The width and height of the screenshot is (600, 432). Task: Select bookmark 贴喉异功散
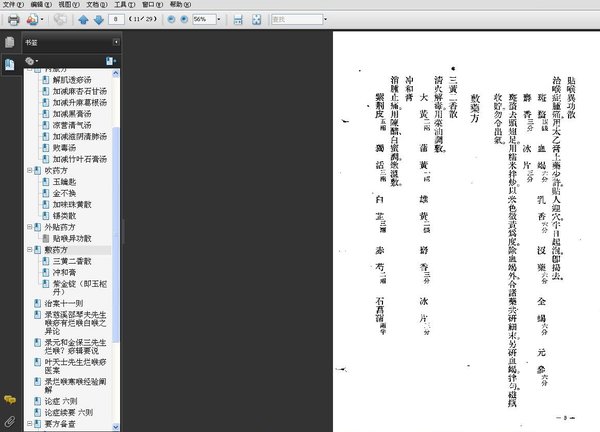72,238
